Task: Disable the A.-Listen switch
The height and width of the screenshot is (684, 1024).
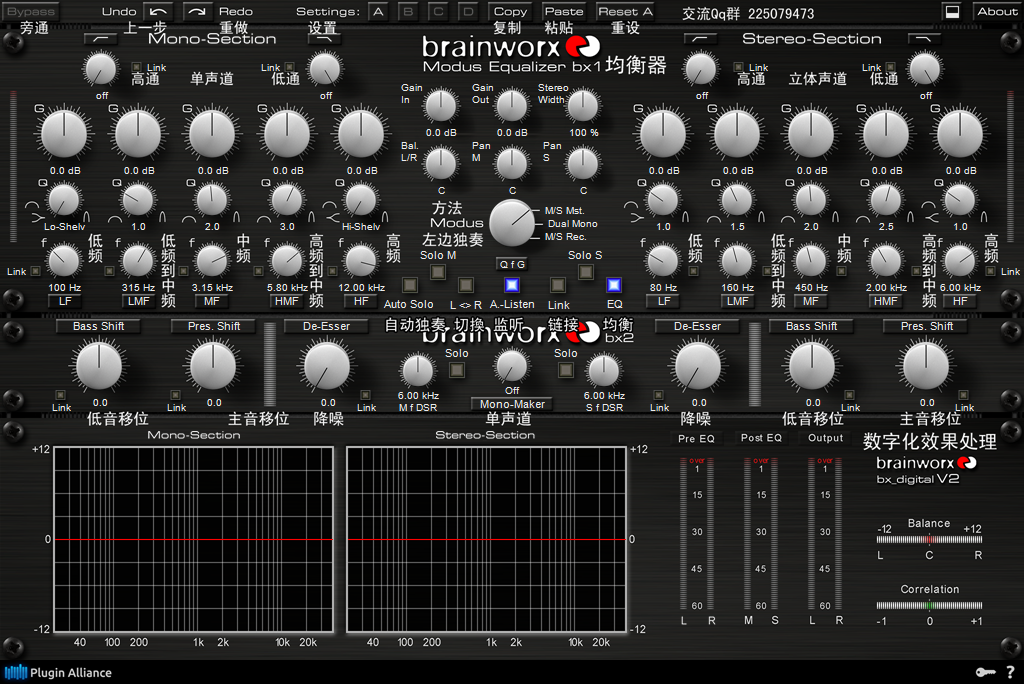Action: 512,285
